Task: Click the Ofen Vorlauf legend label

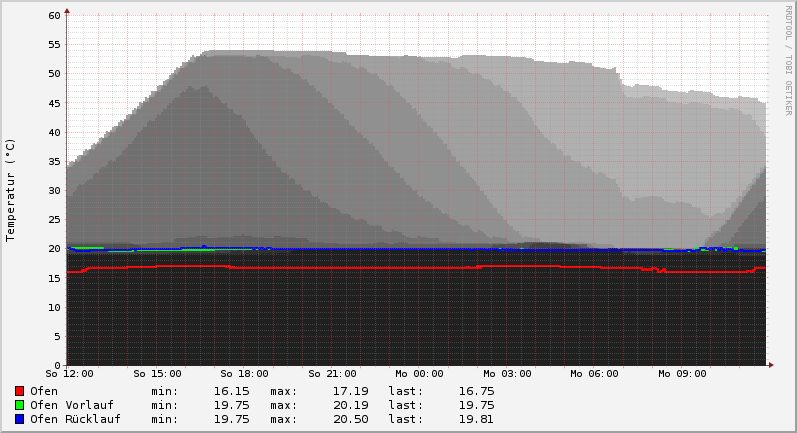Action: [71, 405]
